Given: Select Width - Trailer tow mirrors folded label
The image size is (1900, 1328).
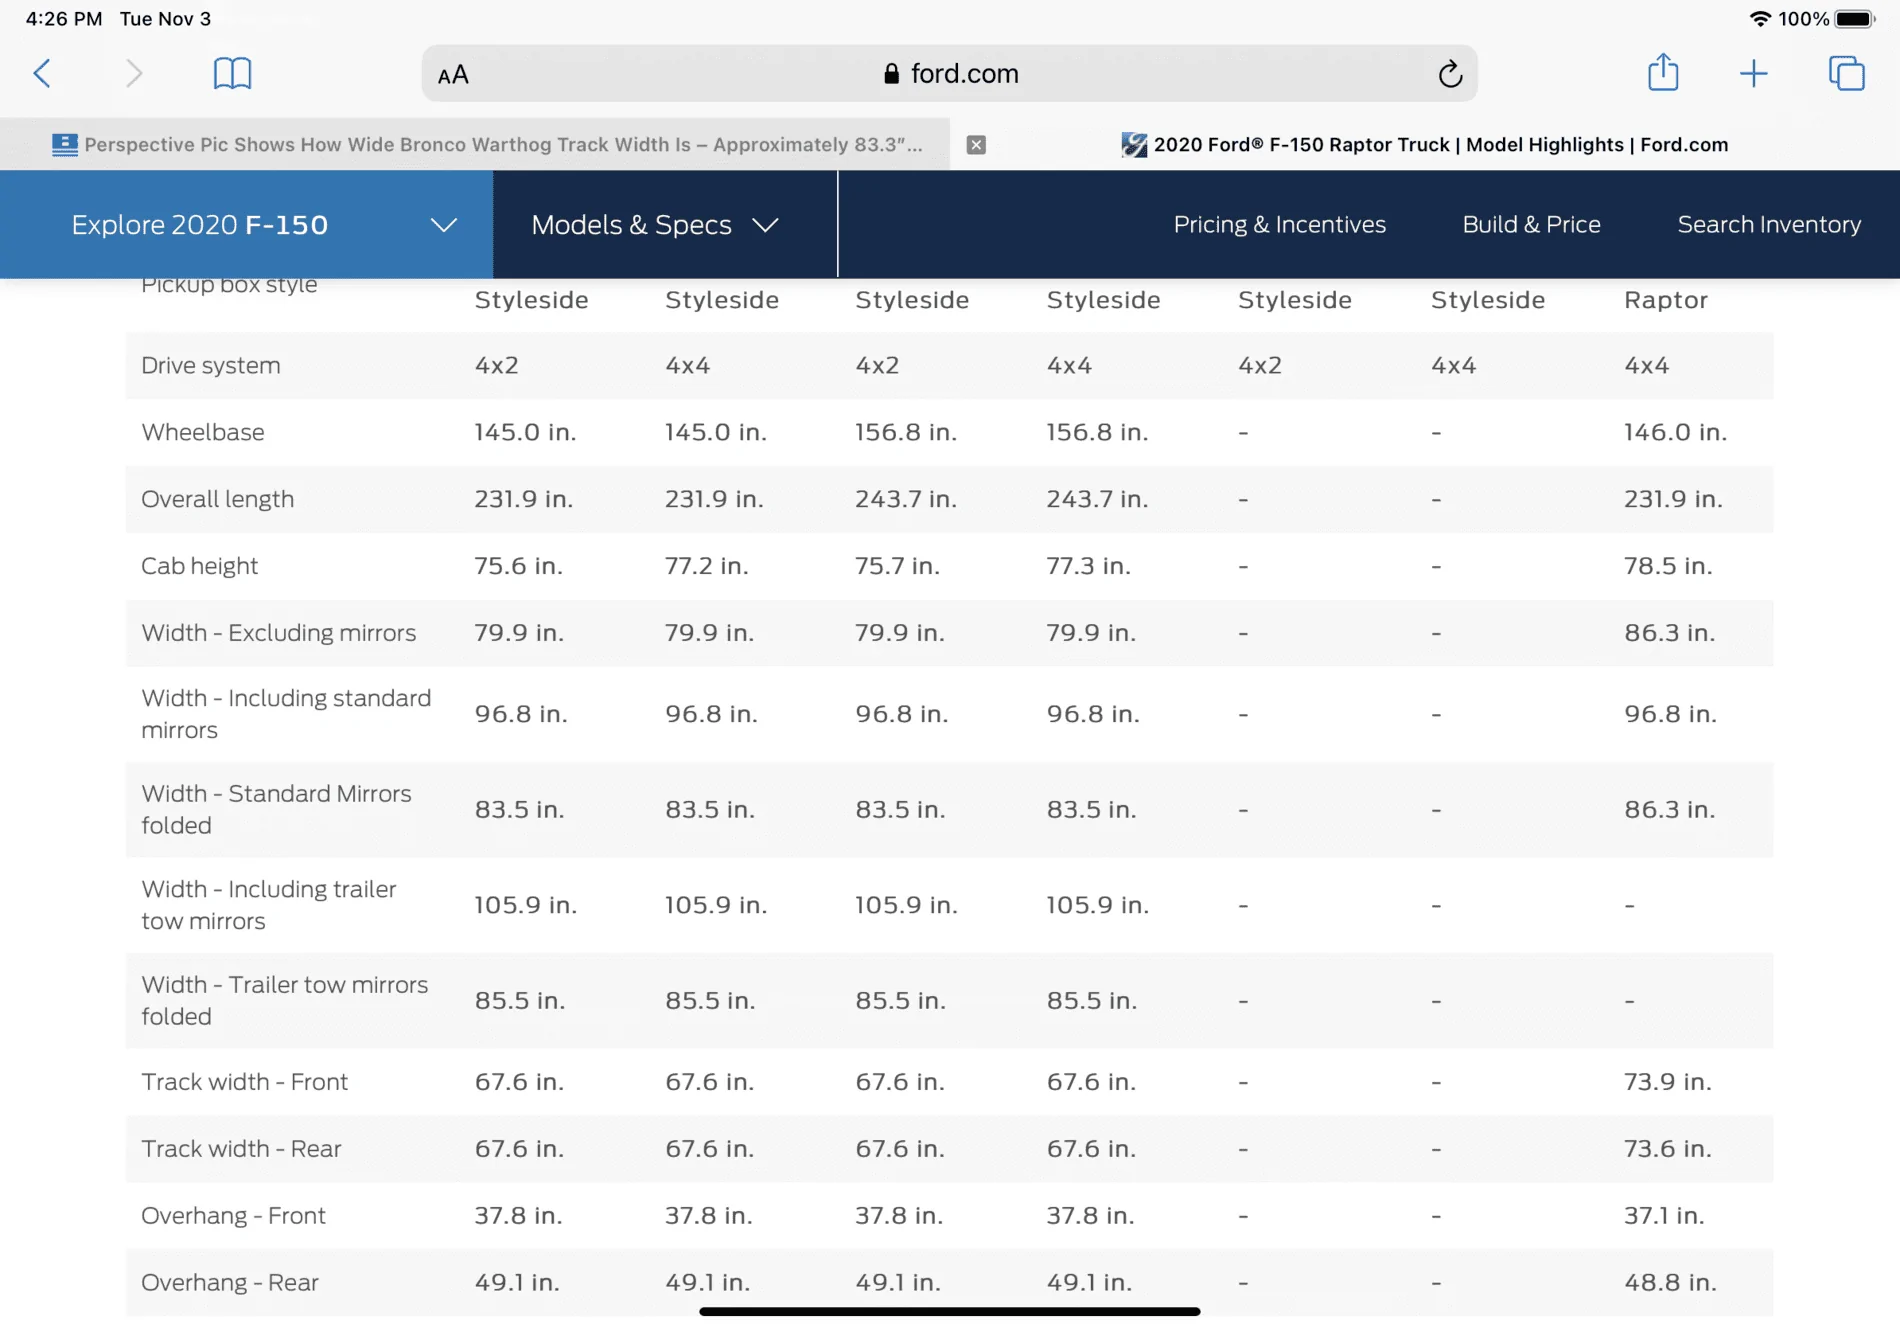Looking at the screenshot, I should tap(284, 1000).
